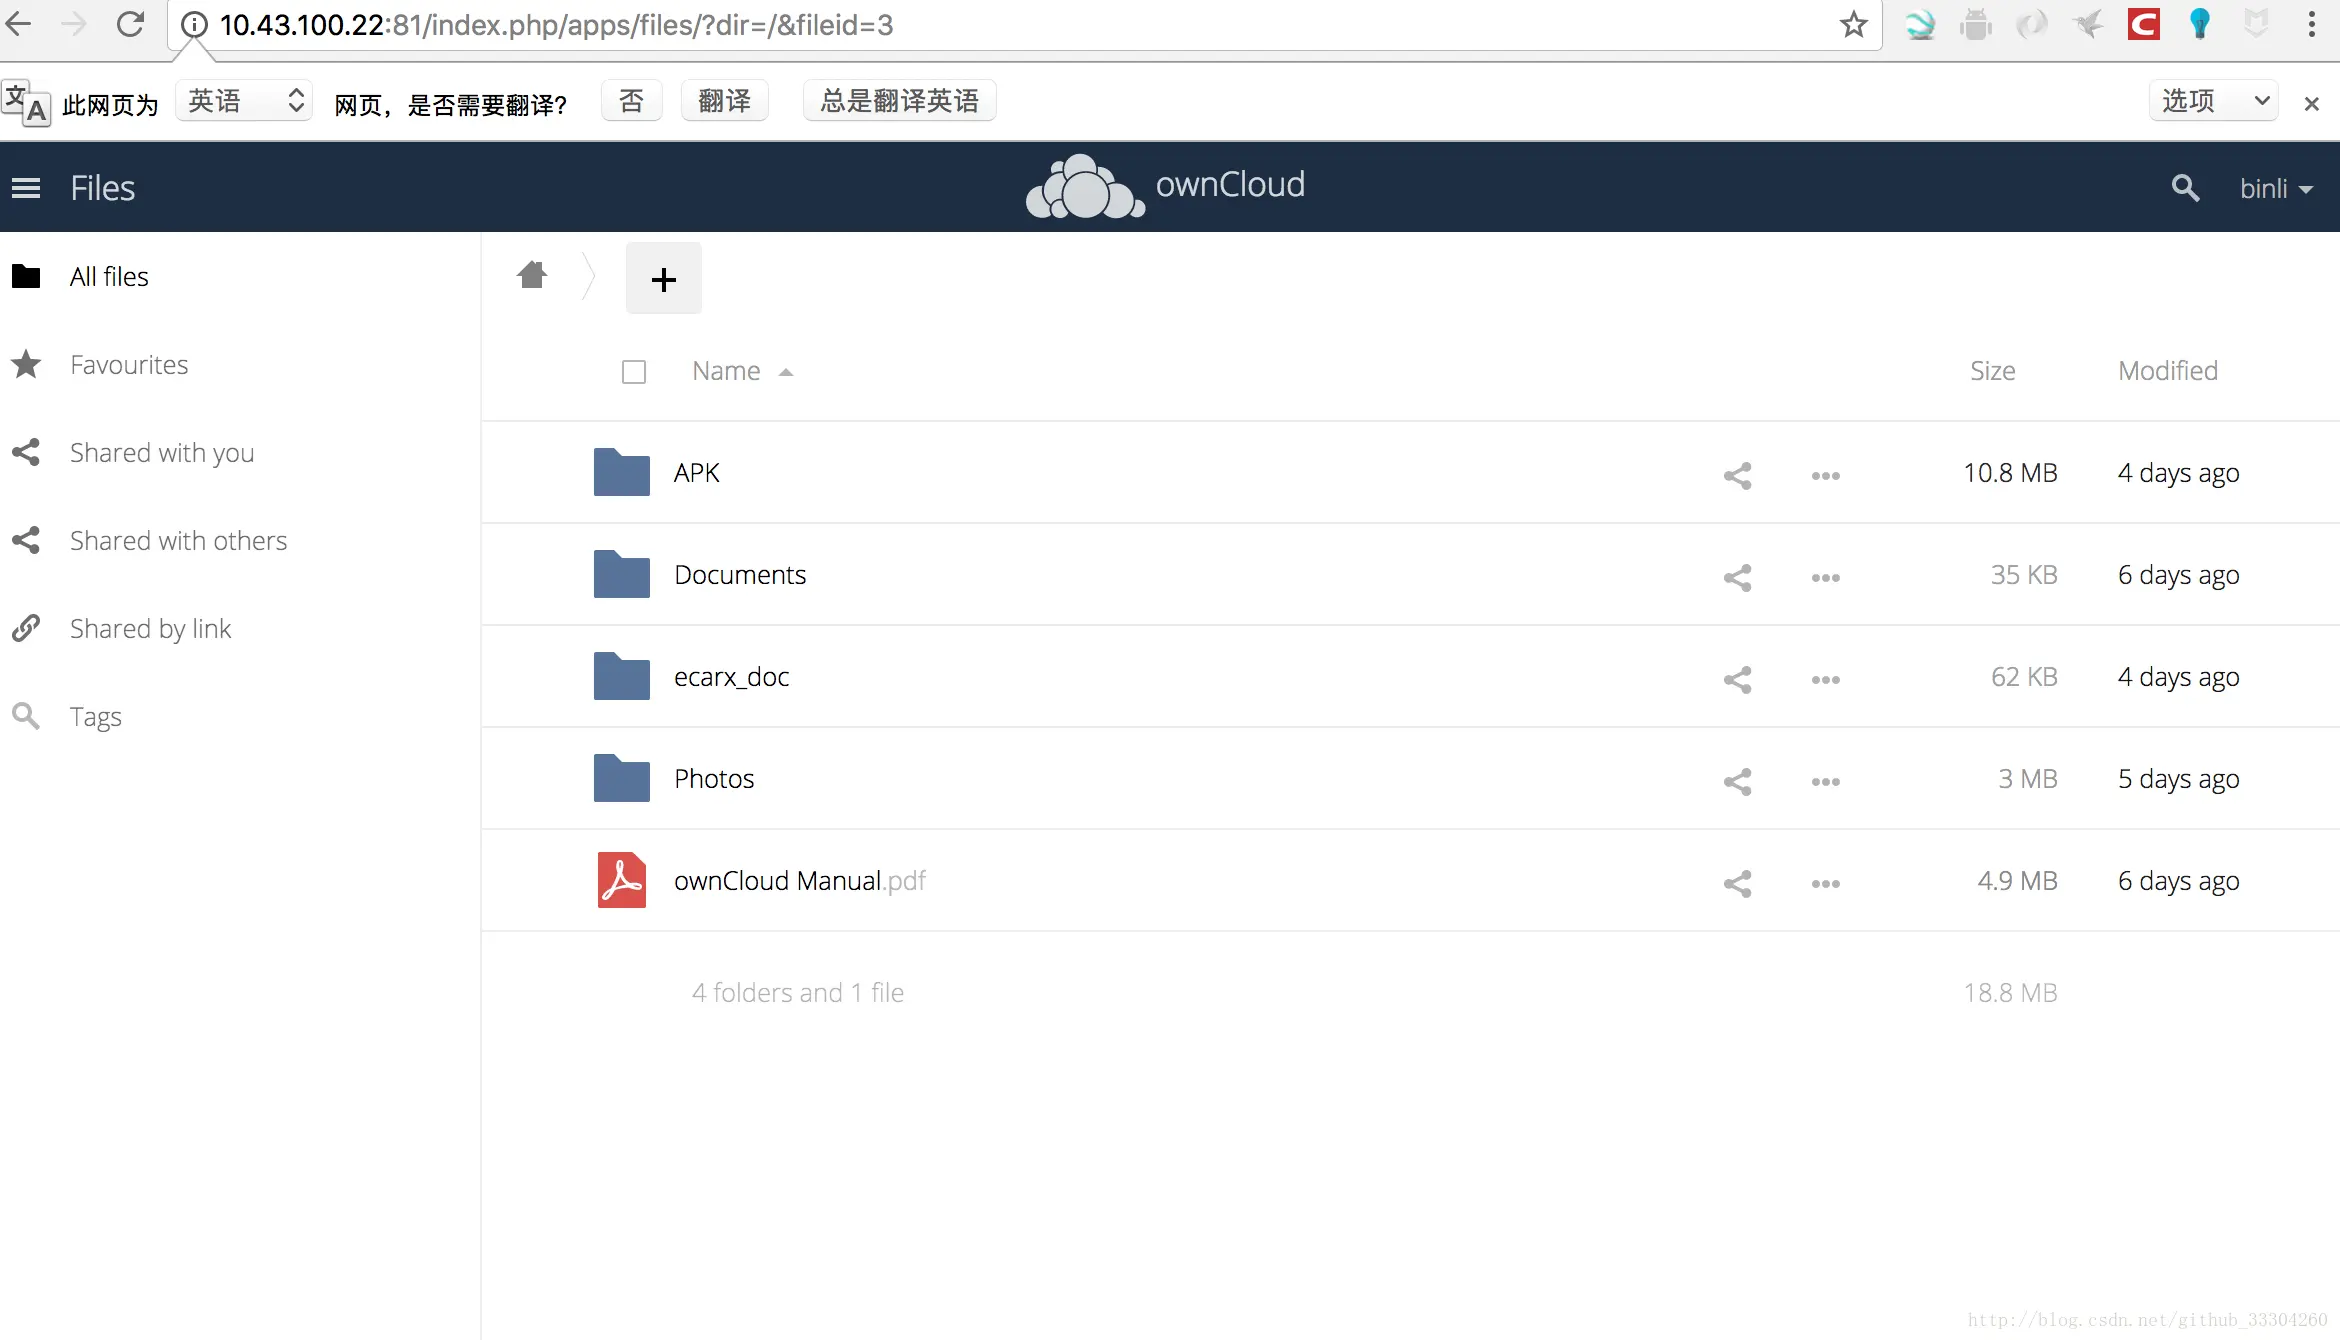The height and width of the screenshot is (1340, 2340).
Task: Open the binli user dropdown
Action: pyautogui.click(x=2275, y=188)
